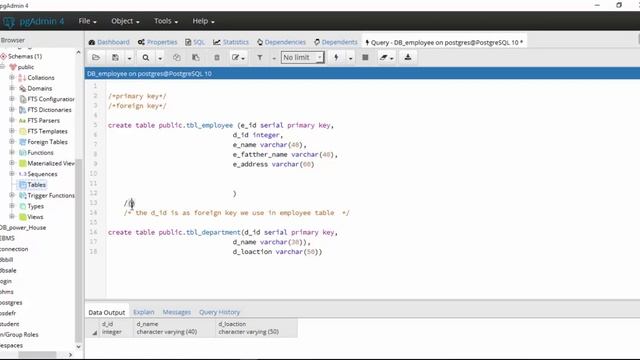Open Find options dropdown arrow
This screenshot has height=360, width=640.
pos(160,58)
